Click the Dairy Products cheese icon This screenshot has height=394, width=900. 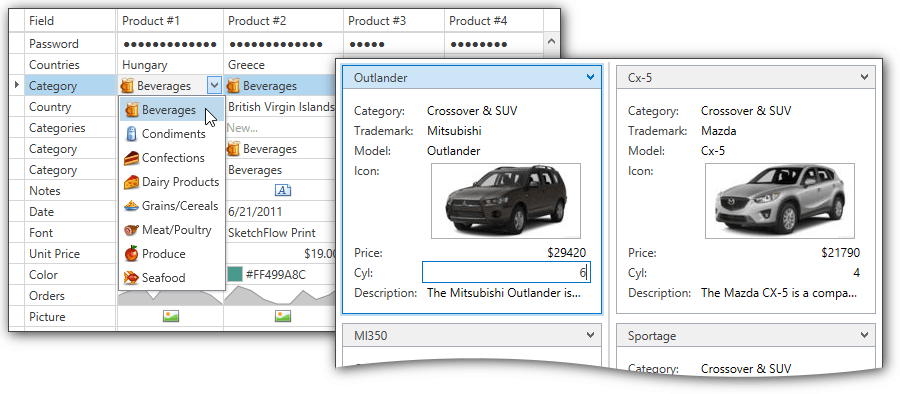click(x=132, y=182)
